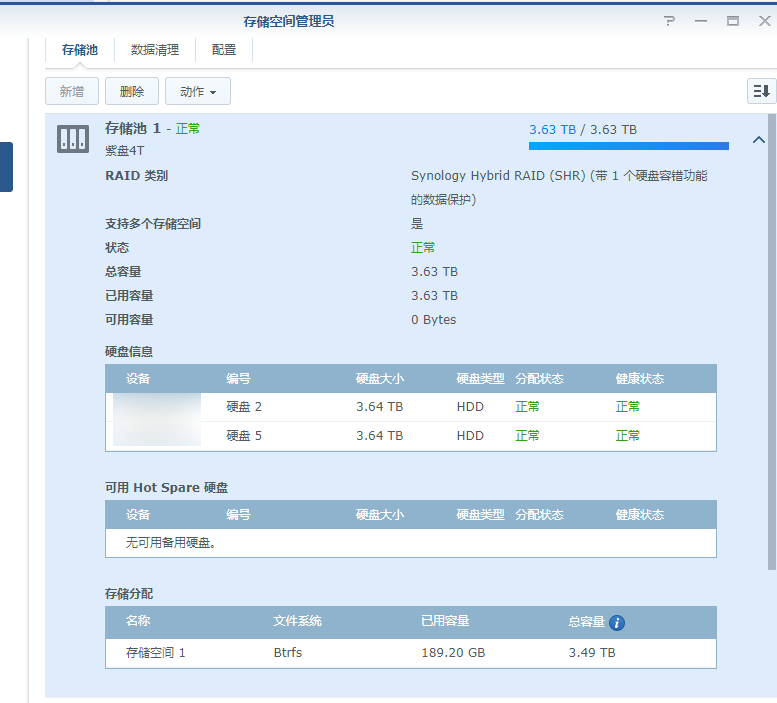Click the 硬盘 5 row 健康状态 正常 cell

[627, 436]
